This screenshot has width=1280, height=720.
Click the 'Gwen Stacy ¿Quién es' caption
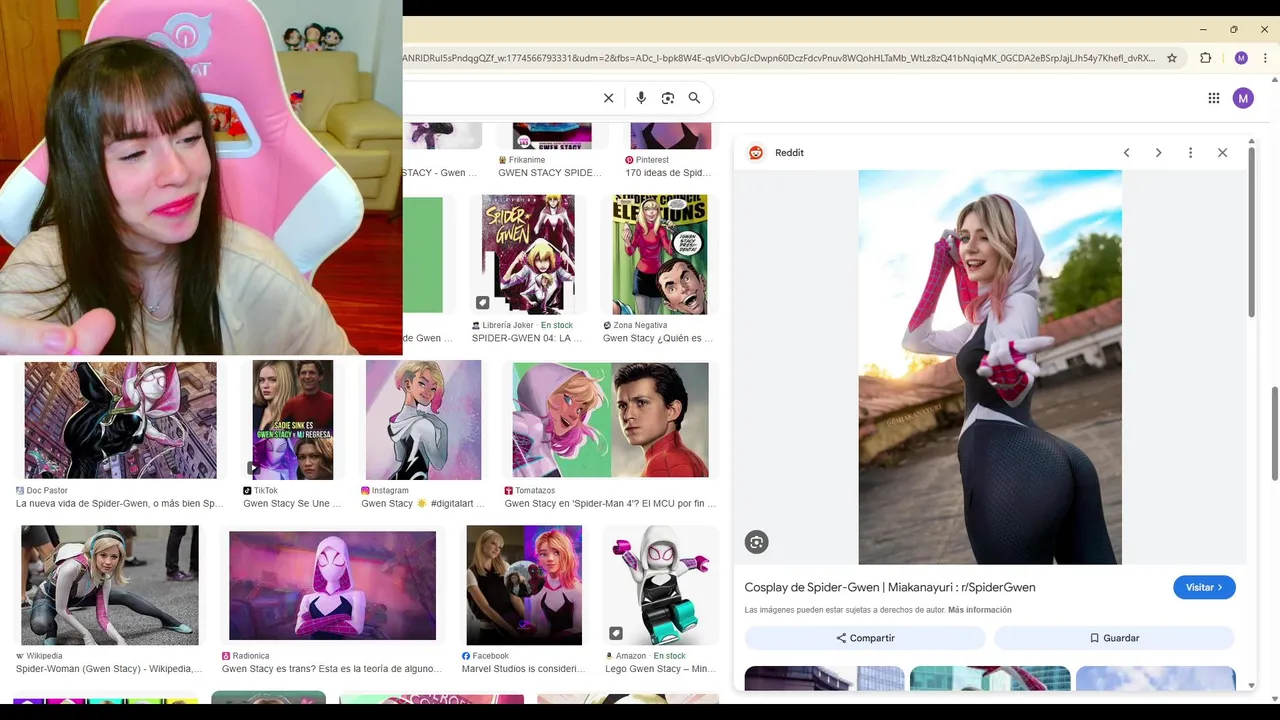point(658,339)
